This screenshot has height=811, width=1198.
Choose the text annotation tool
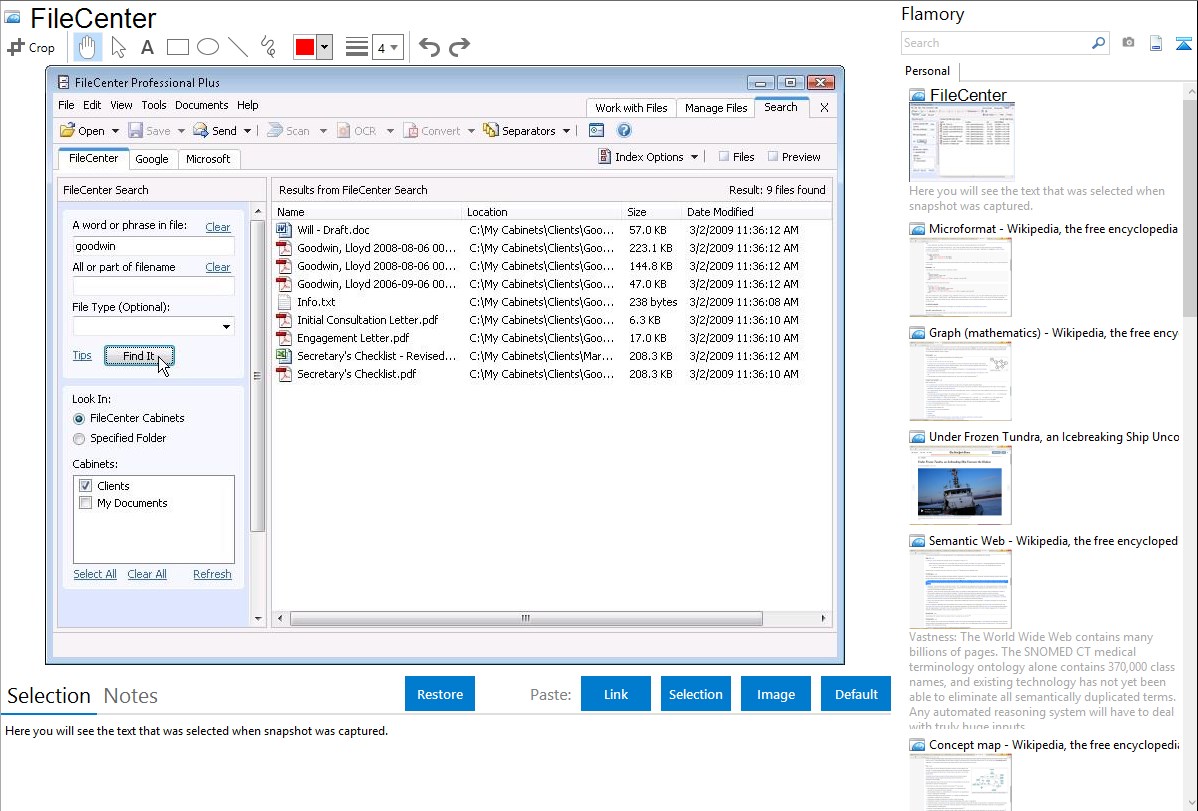click(147, 47)
